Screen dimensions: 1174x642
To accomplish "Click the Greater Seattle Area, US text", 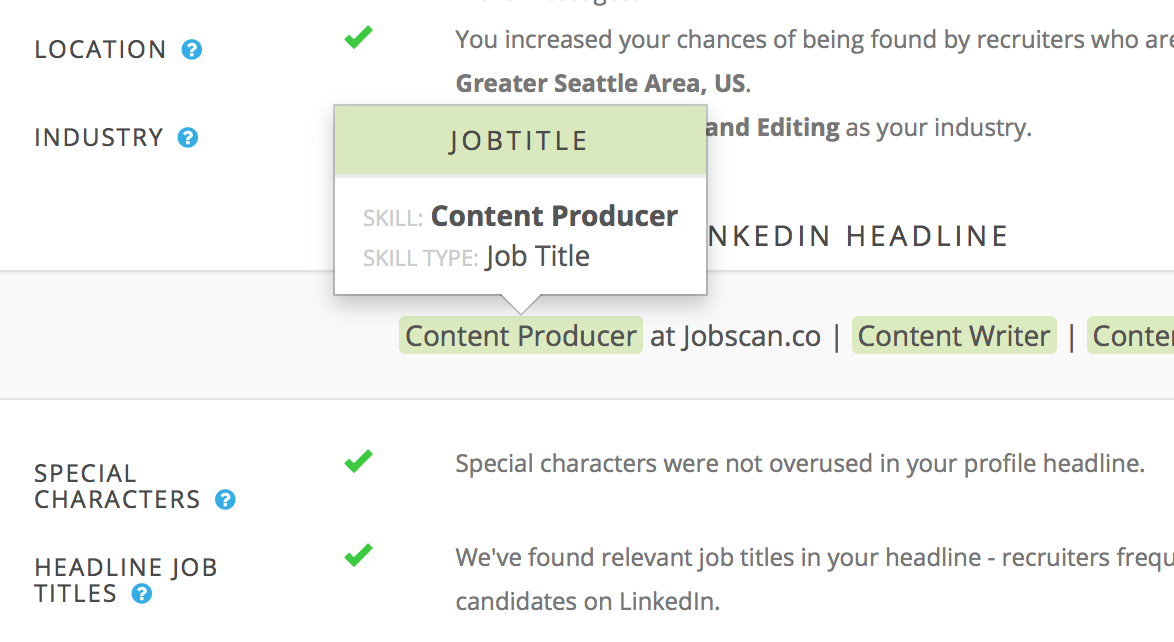I will tap(601, 83).
